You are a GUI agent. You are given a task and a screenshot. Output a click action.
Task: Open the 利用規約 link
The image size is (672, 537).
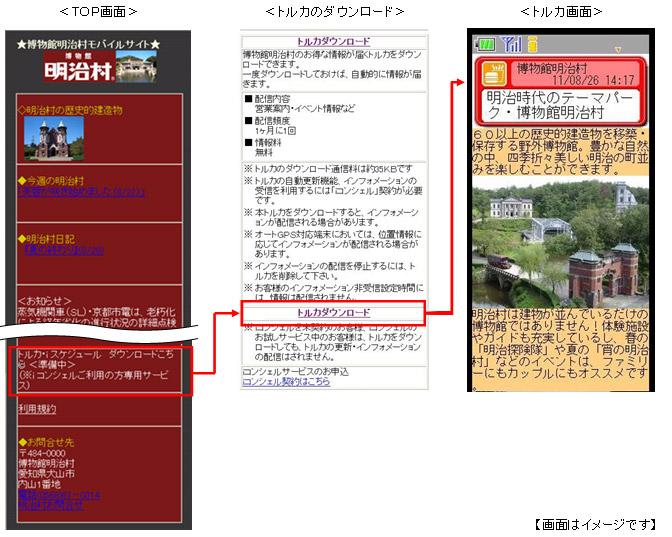[x=37, y=409]
